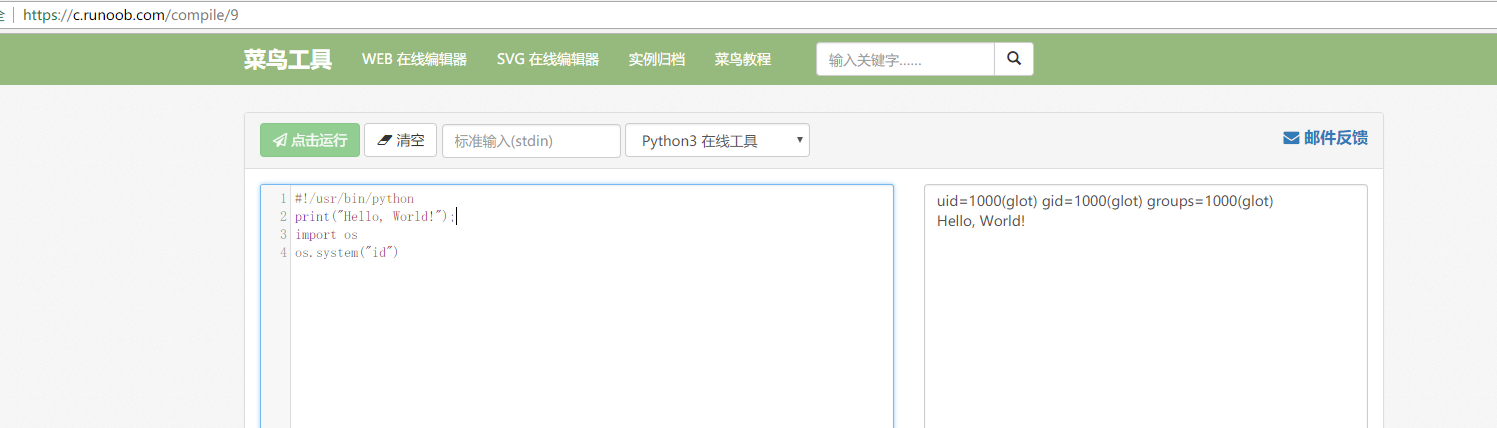Open 邮件反馈 envelope feedback link

(1325, 138)
